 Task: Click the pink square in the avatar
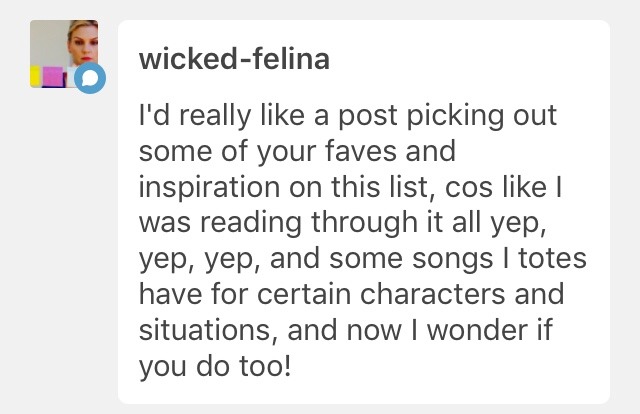[53, 76]
